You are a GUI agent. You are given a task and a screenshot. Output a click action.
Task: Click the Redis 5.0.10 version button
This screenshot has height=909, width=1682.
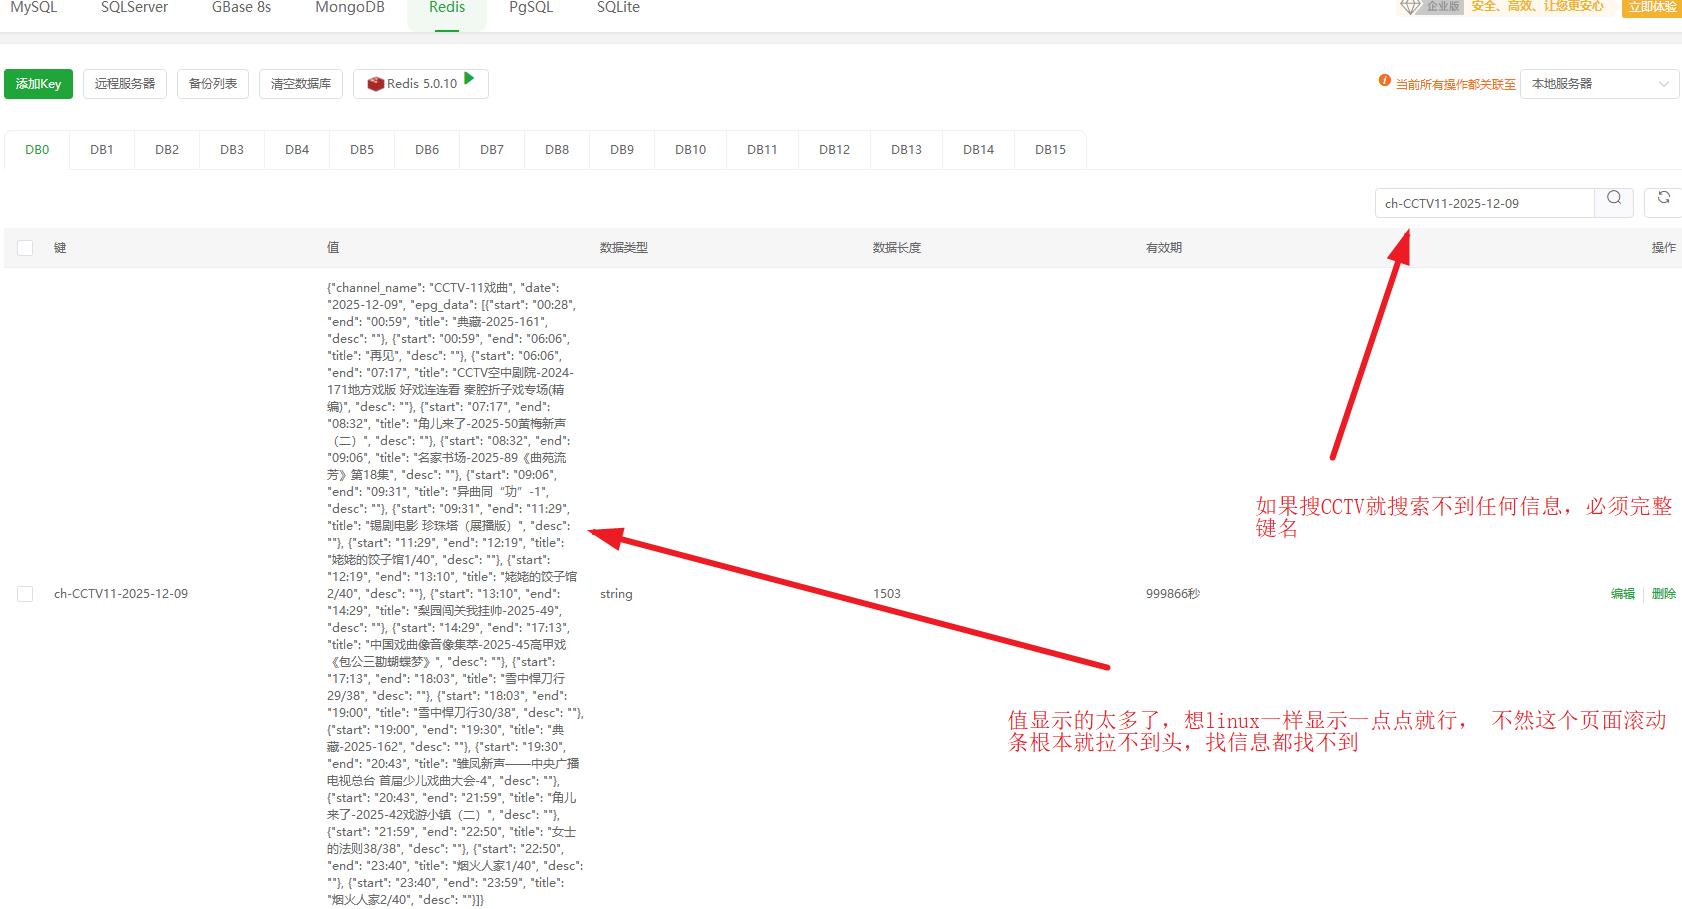click(421, 84)
